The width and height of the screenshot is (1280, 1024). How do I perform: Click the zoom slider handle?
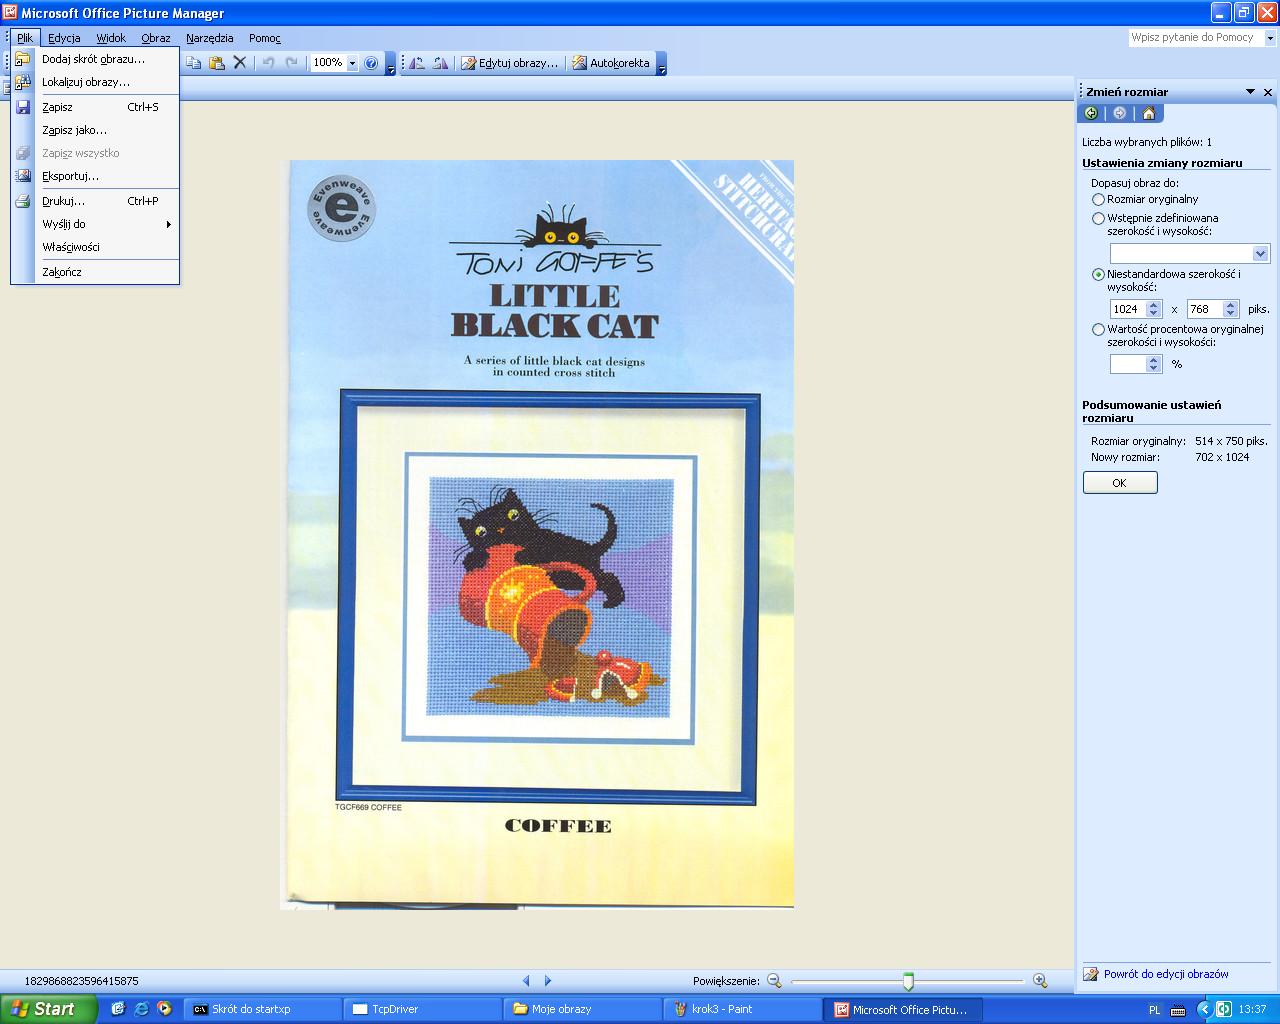point(908,981)
